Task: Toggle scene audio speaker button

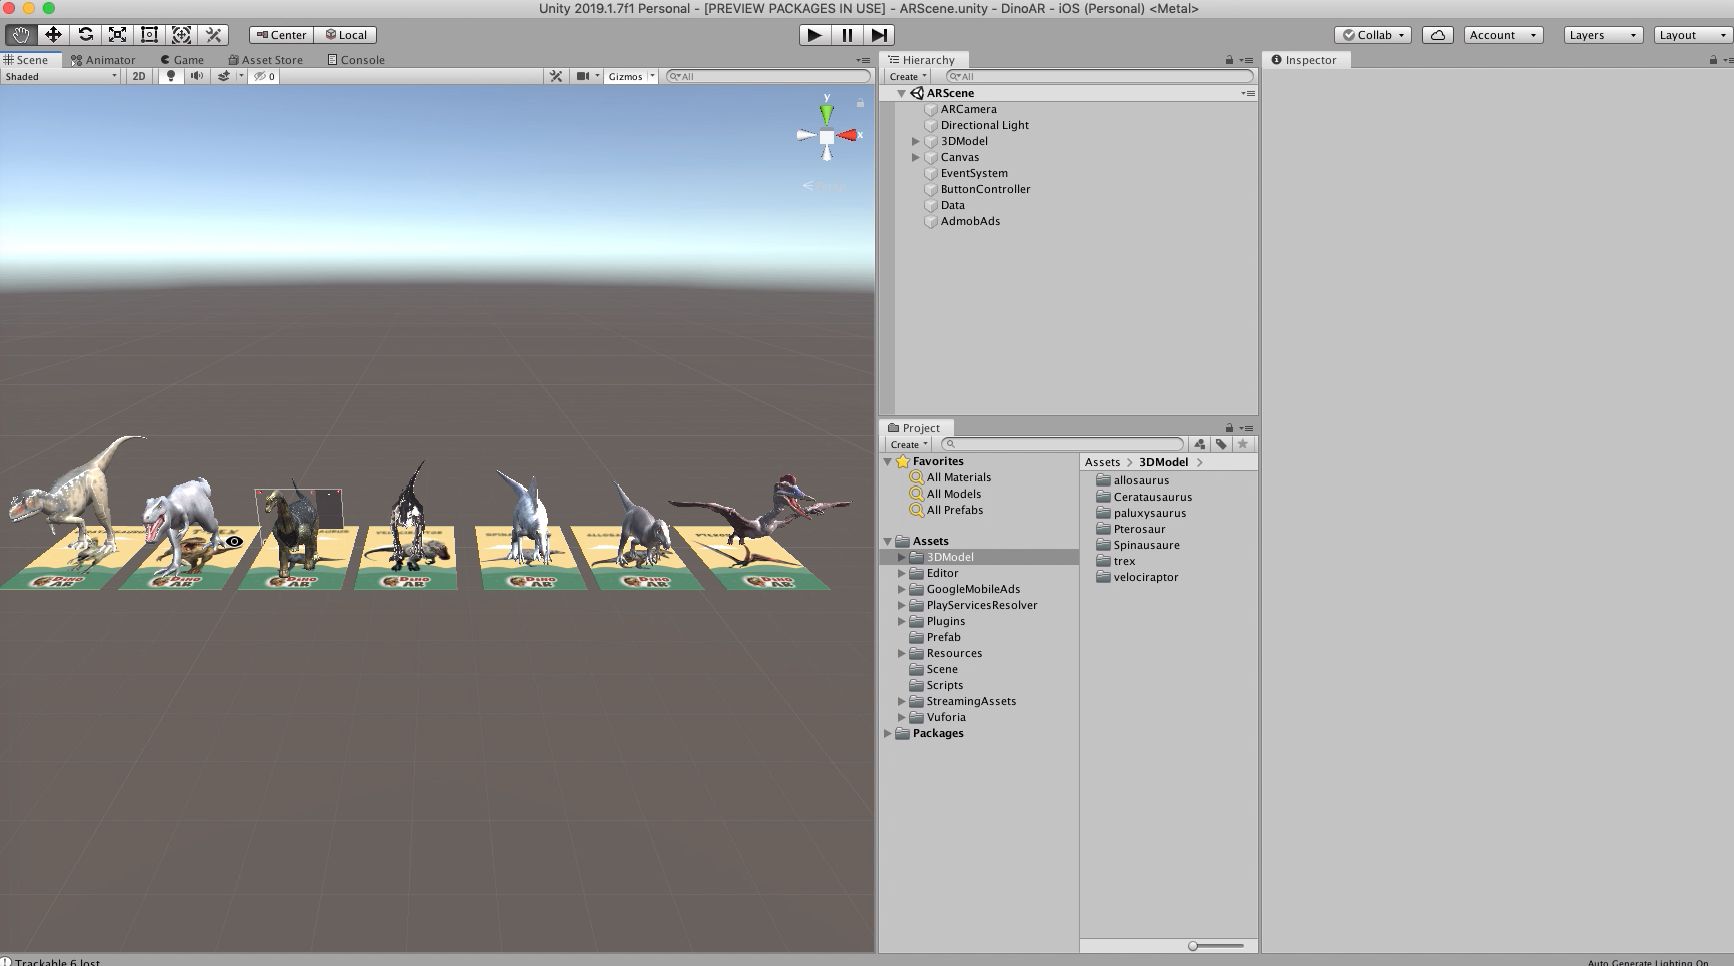Action: point(197,76)
